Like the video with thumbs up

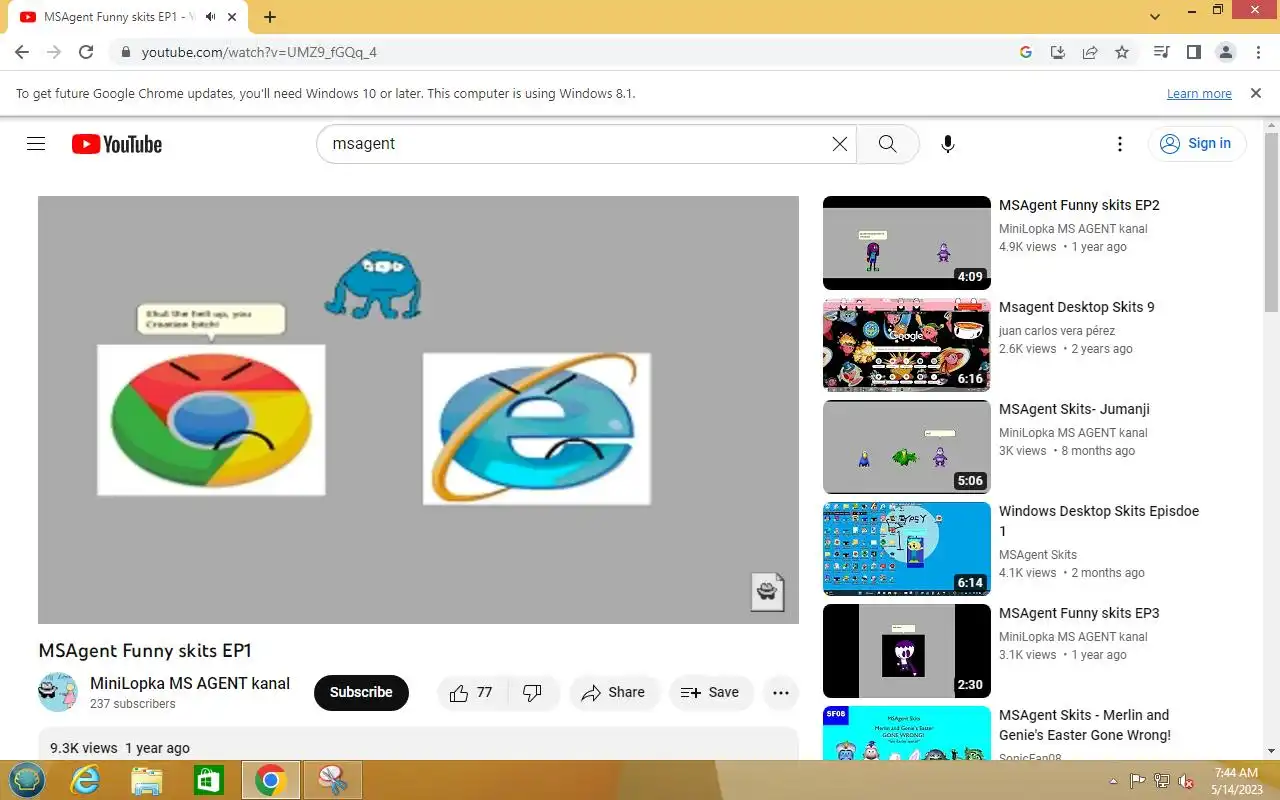point(472,692)
